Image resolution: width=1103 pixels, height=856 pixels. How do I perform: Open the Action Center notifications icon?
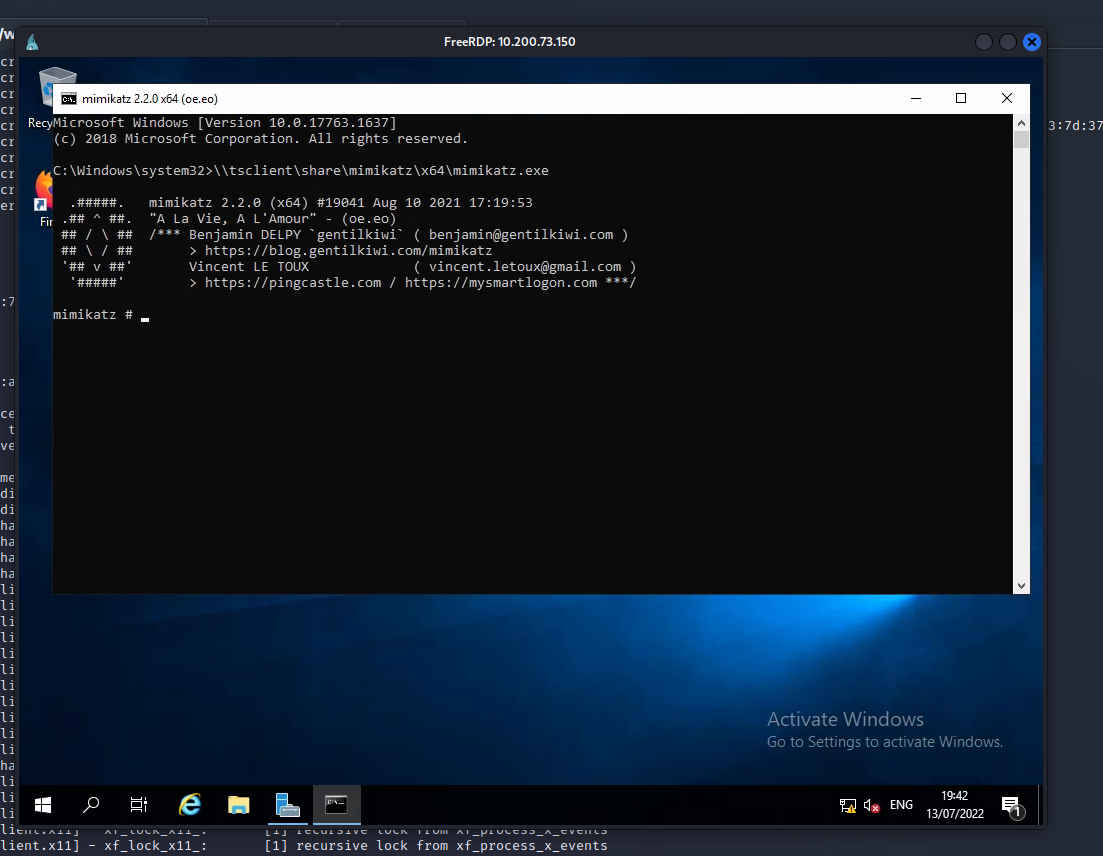pos(1012,806)
